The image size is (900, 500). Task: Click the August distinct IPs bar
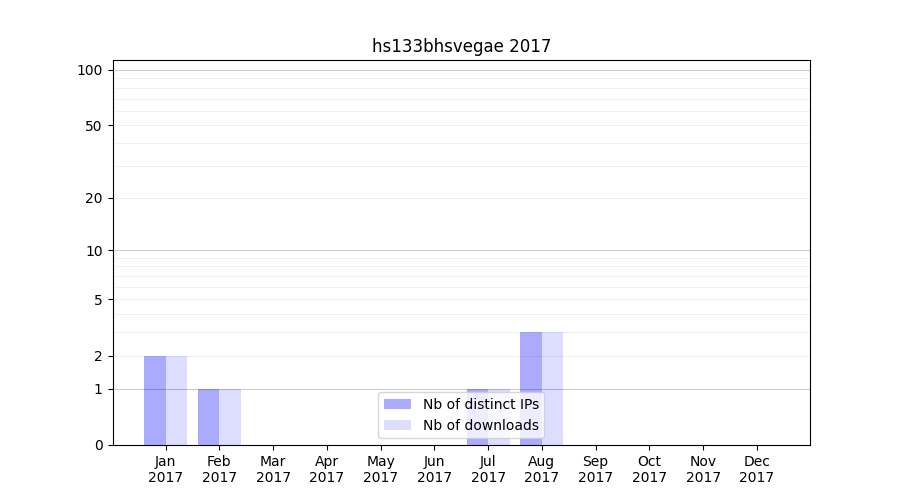[x=531, y=388]
